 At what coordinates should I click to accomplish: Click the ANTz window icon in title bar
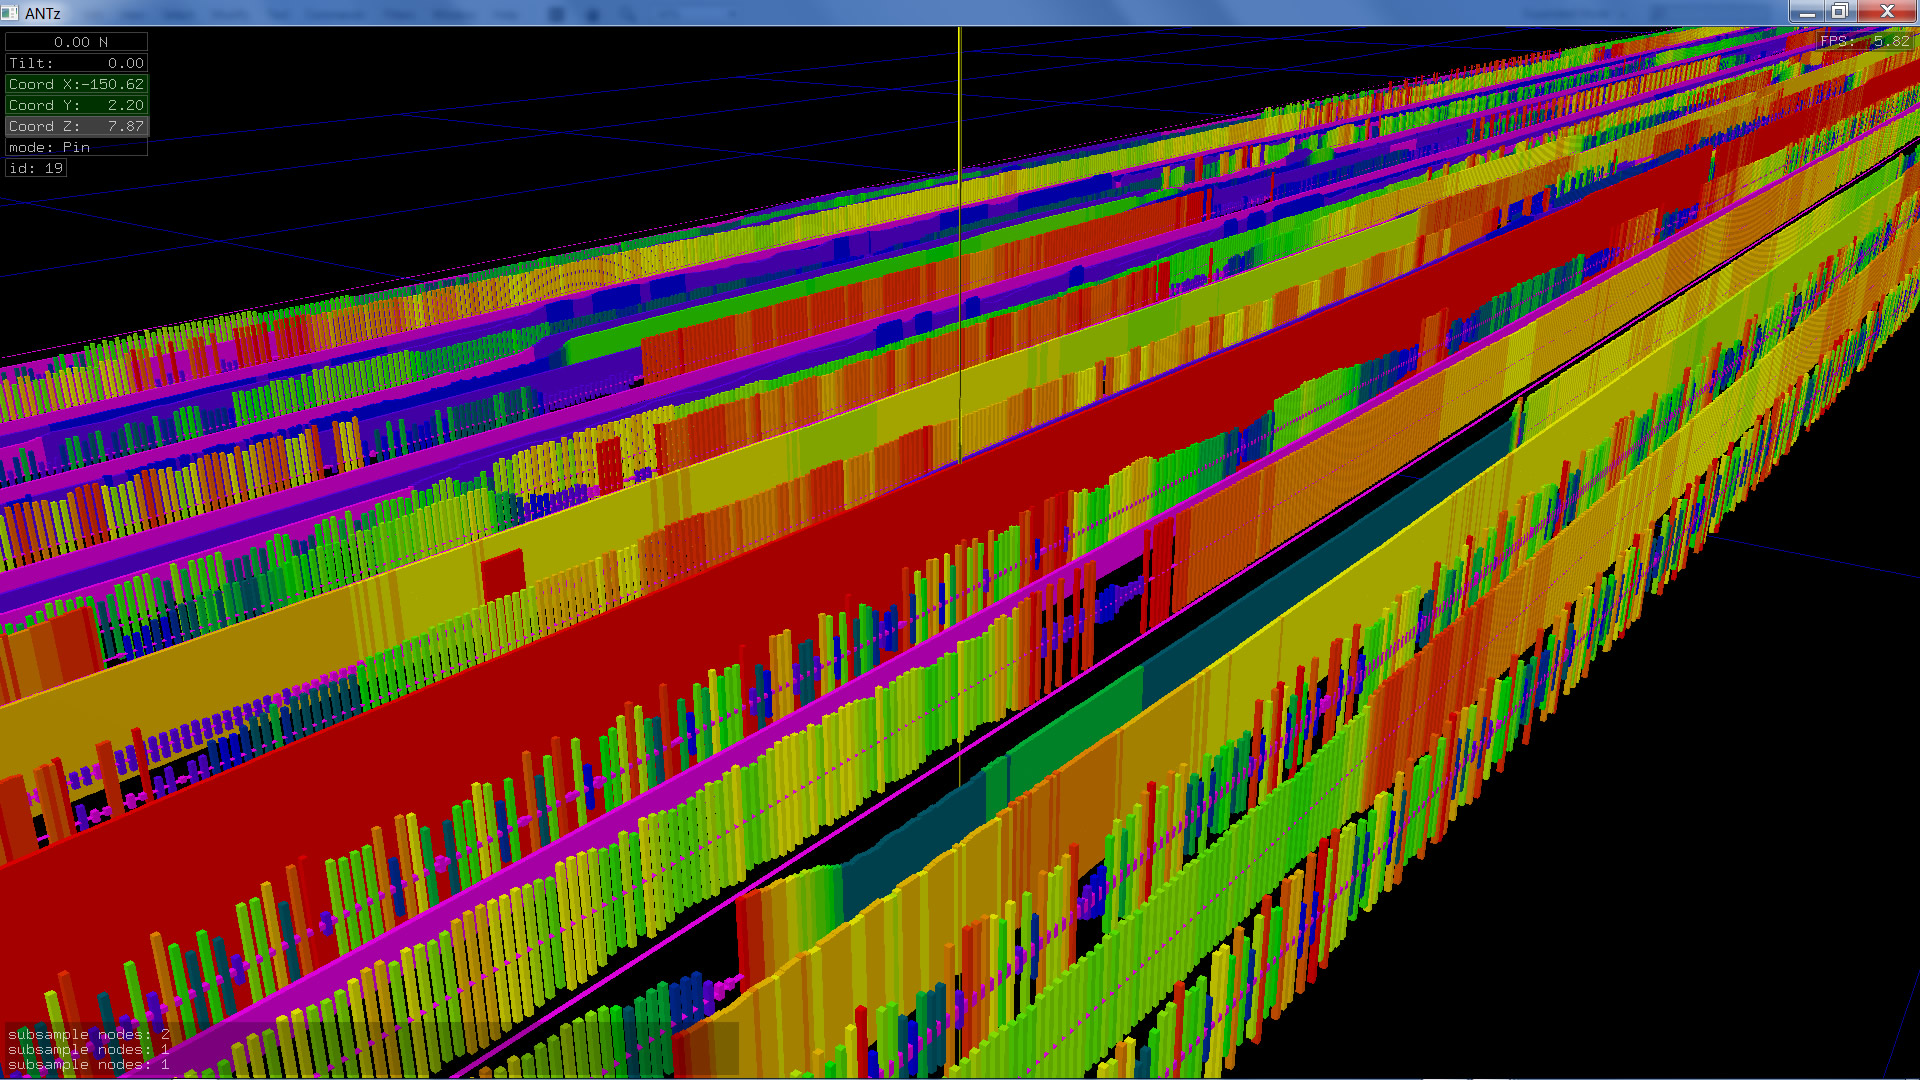click(10, 13)
